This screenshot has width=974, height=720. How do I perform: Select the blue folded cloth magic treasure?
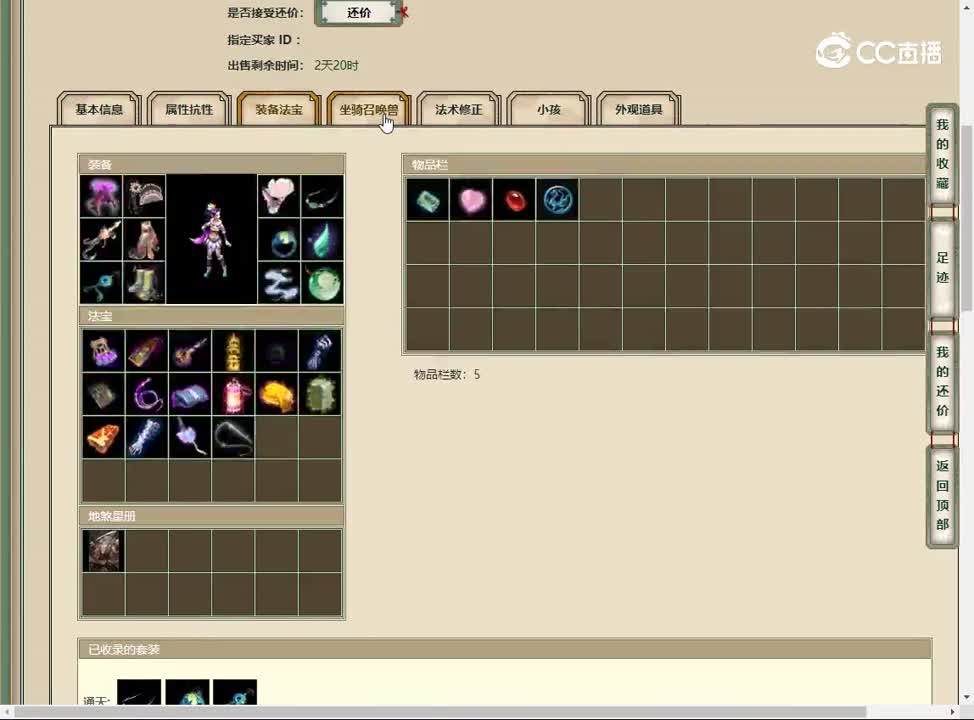189,394
